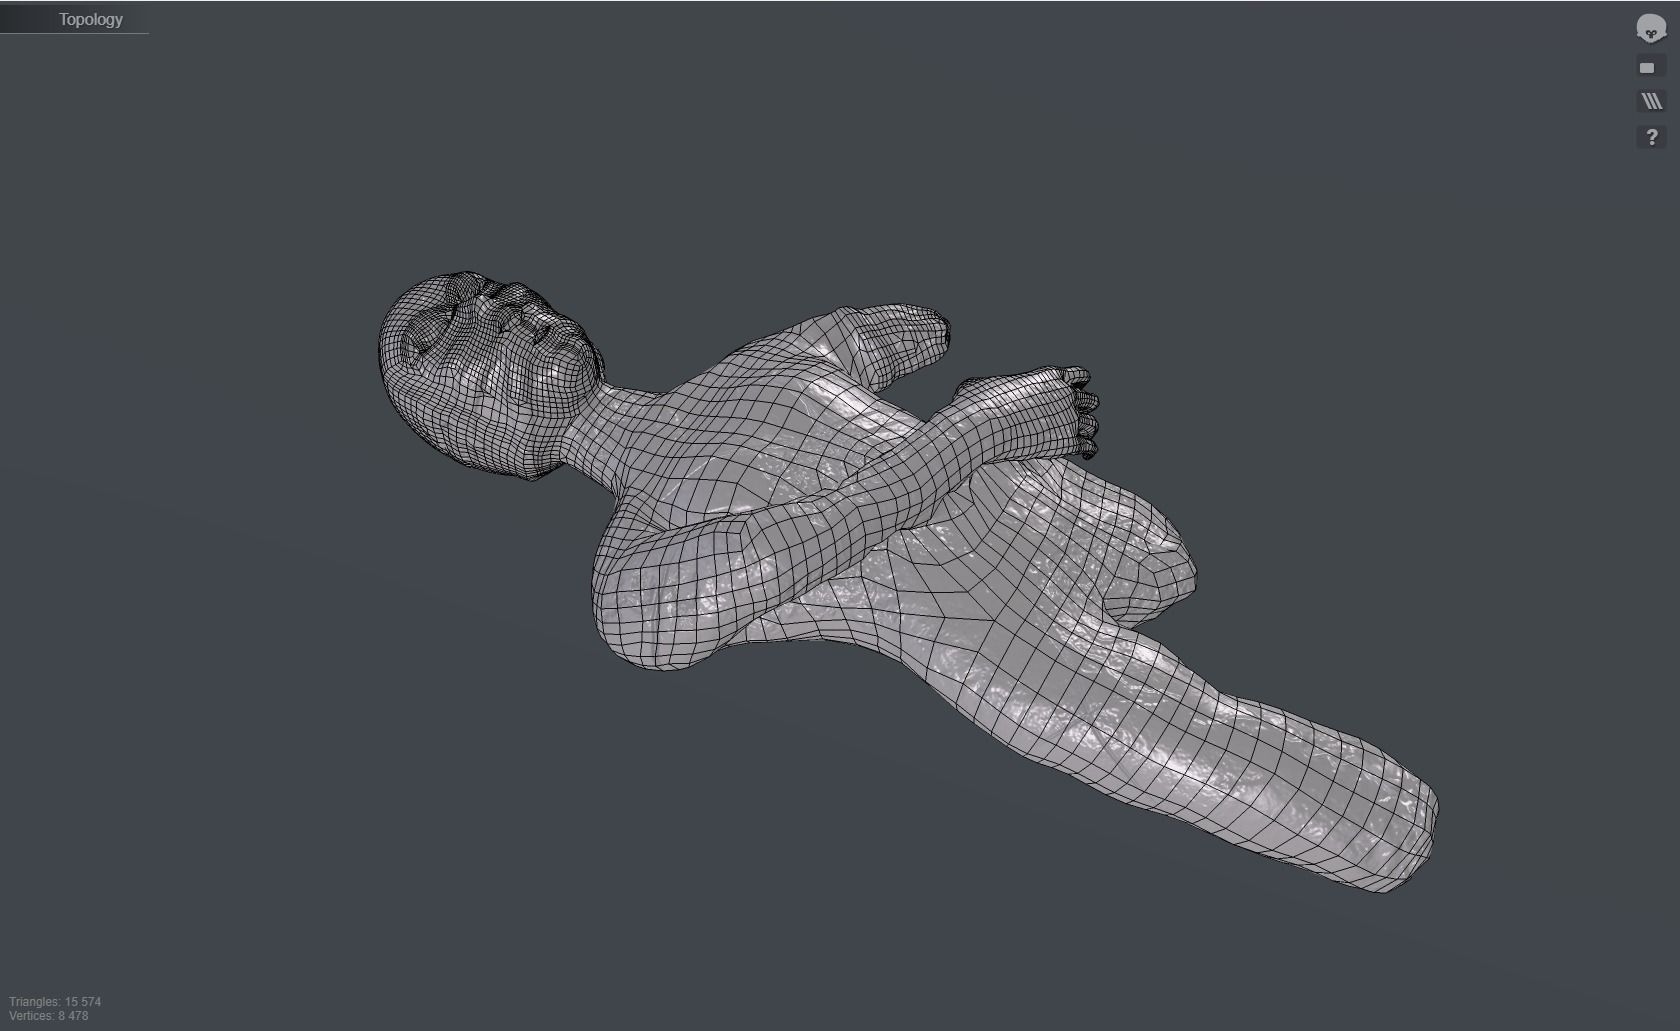Click the Vertices: 8 478 readout
This screenshot has height=1031, width=1680.
[x=49, y=1016]
